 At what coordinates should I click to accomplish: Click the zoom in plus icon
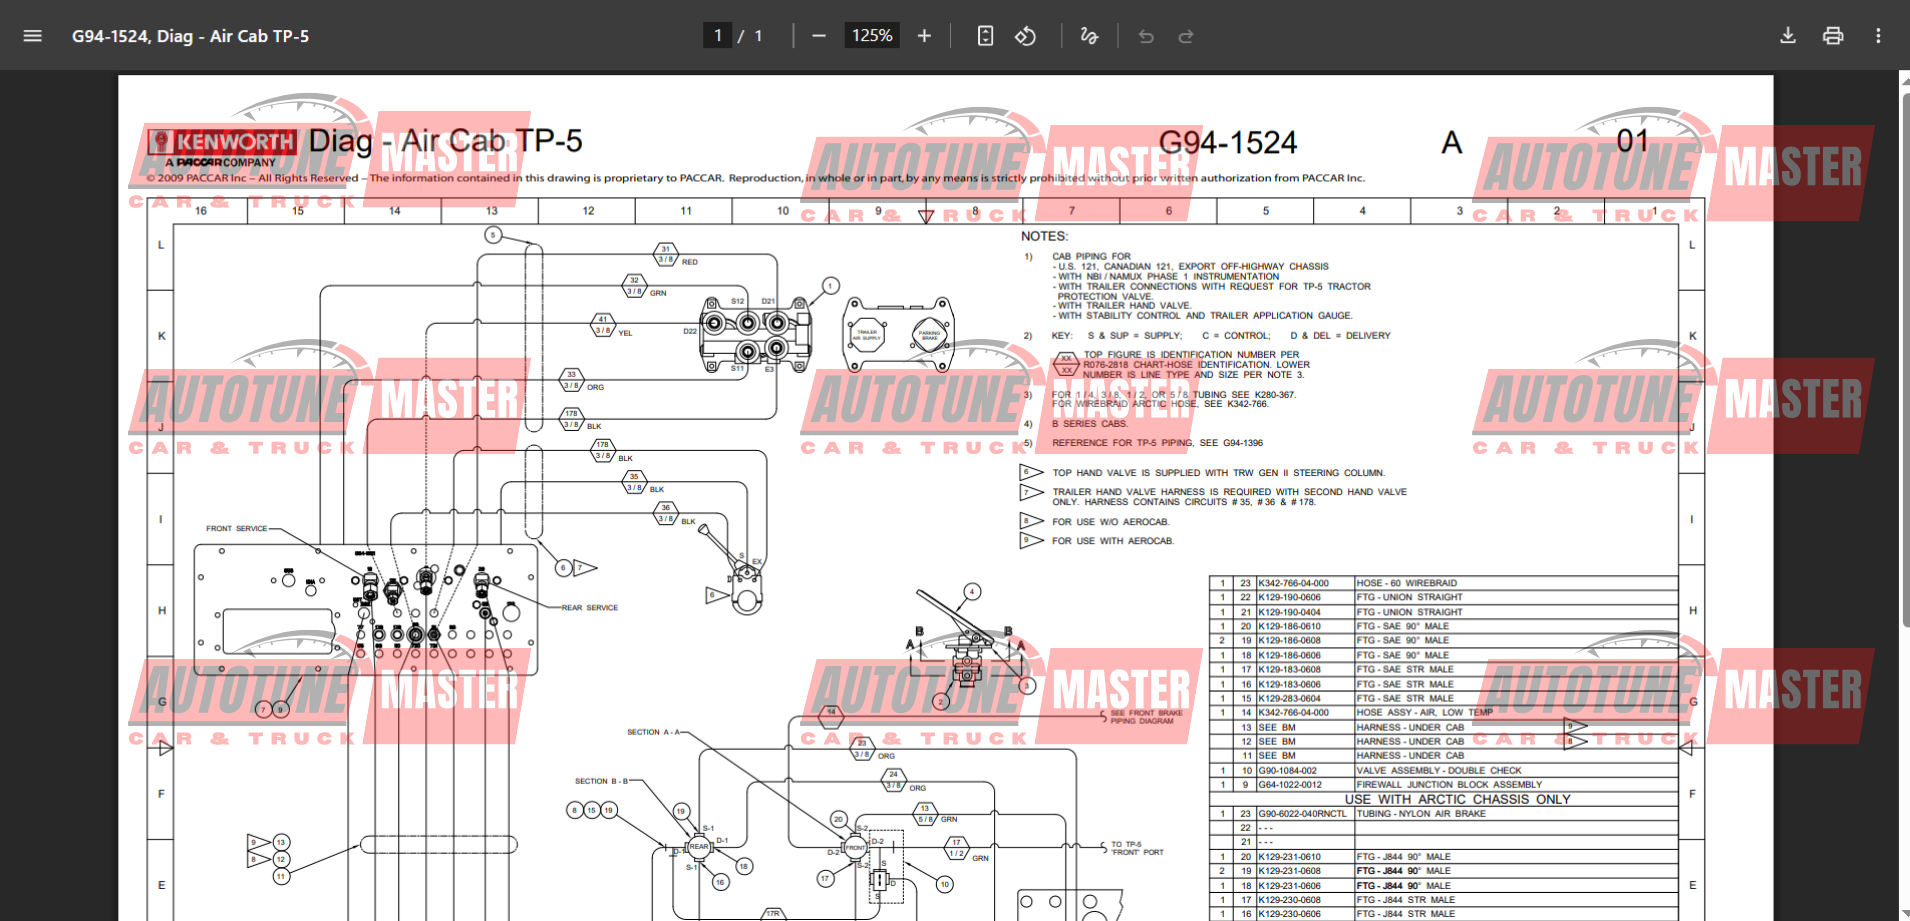coord(924,36)
